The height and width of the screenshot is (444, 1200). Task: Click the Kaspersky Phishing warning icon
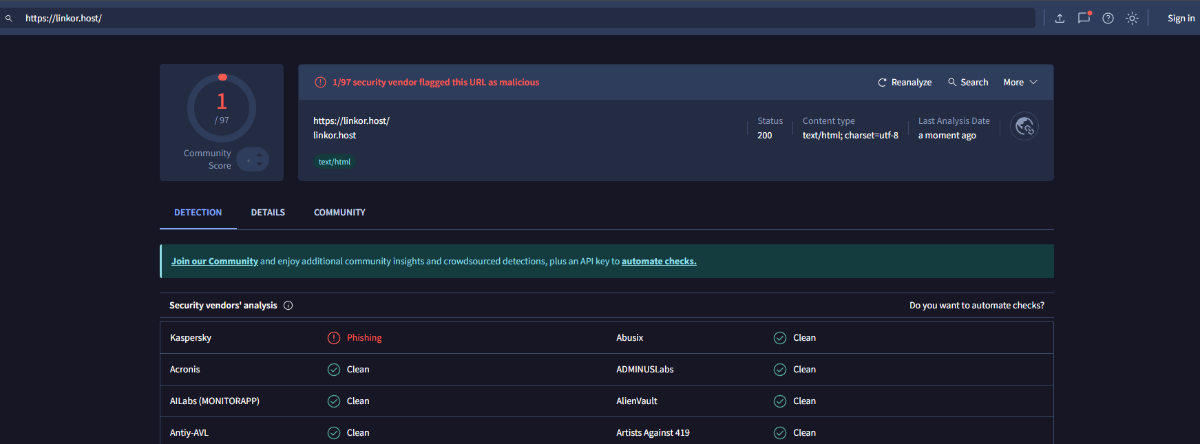tap(334, 337)
